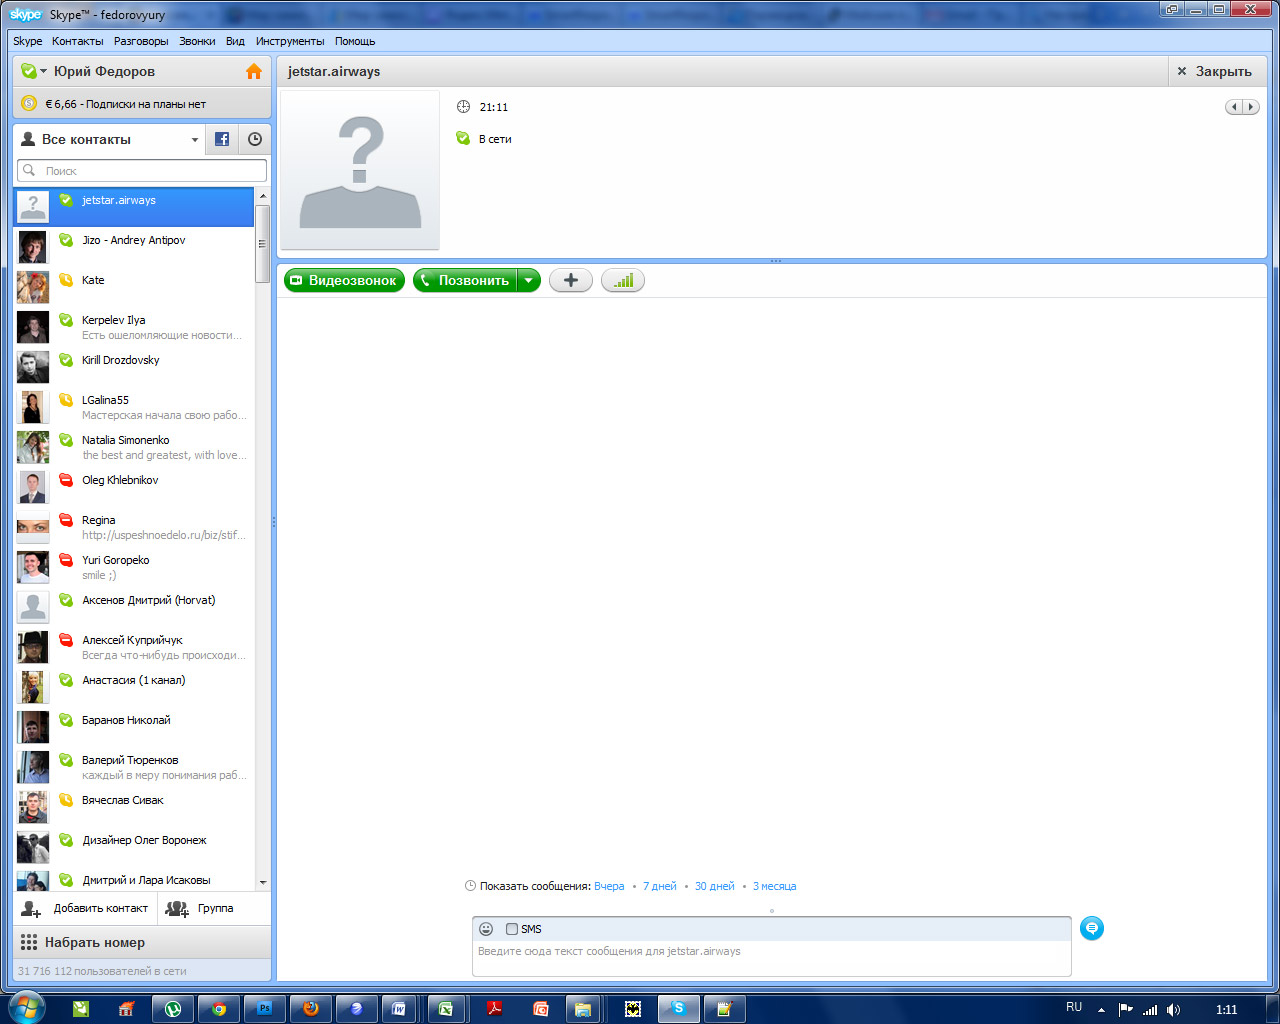Open Photoshop from the taskbar
The width and height of the screenshot is (1280, 1024).
265,1009
